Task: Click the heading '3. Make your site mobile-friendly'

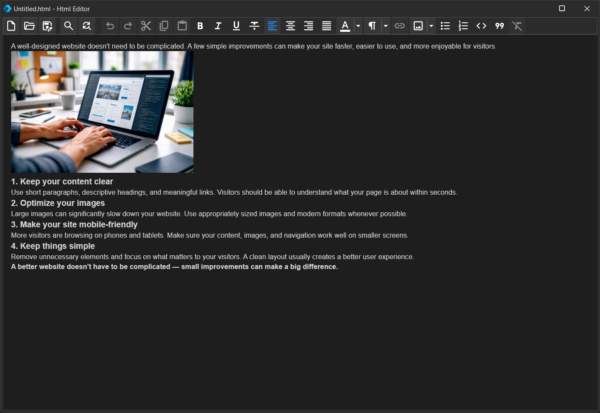Action: coord(74,224)
